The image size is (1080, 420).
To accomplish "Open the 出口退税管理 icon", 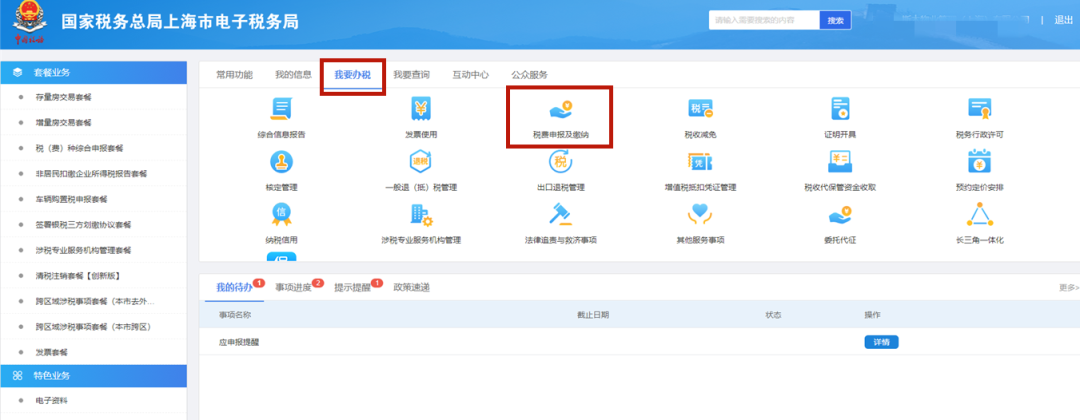I will pos(560,162).
